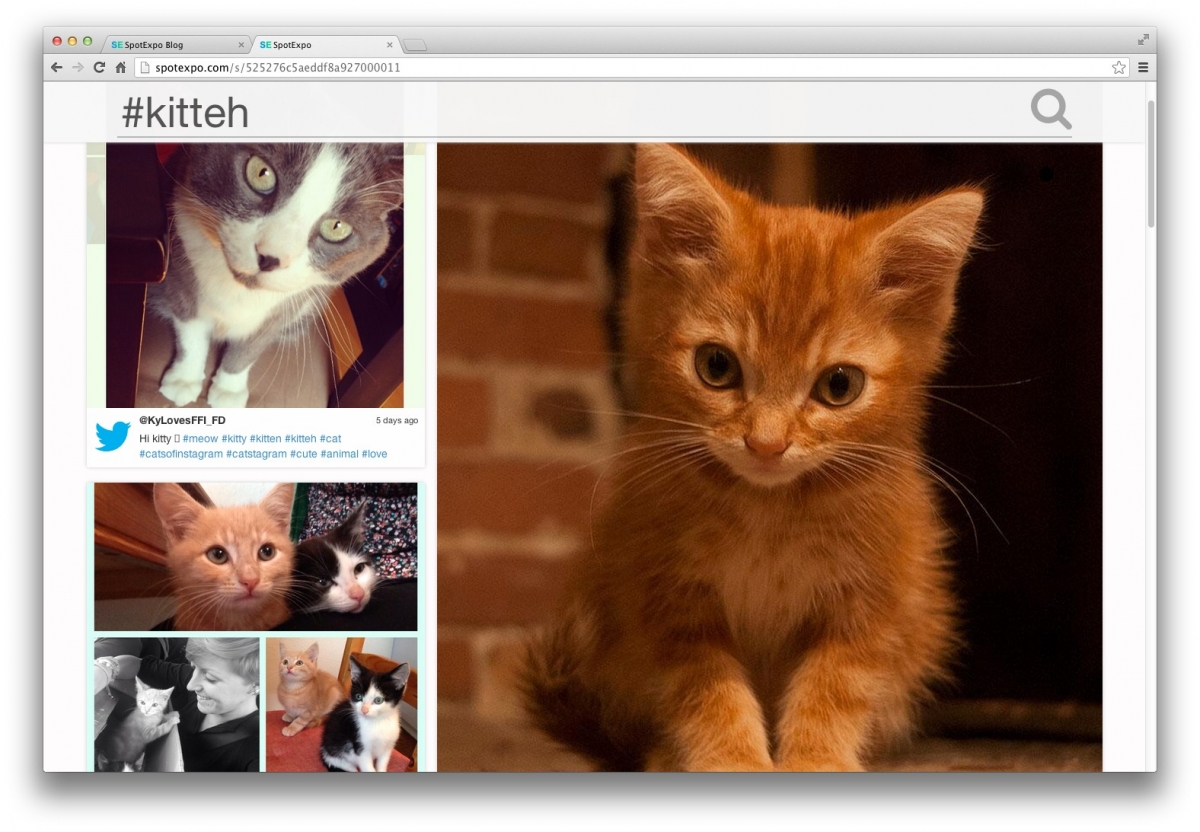
Task: Reload the page with the refresh icon
Action: point(99,67)
